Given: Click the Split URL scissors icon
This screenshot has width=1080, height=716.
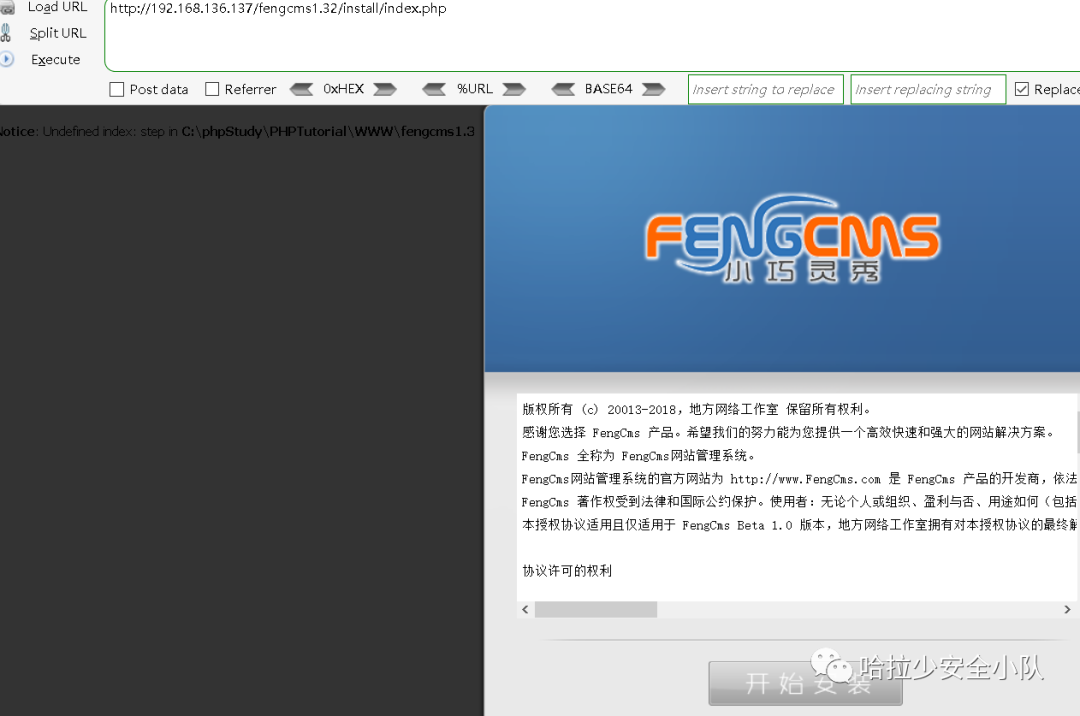Looking at the screenshot, I should point(6,33).
